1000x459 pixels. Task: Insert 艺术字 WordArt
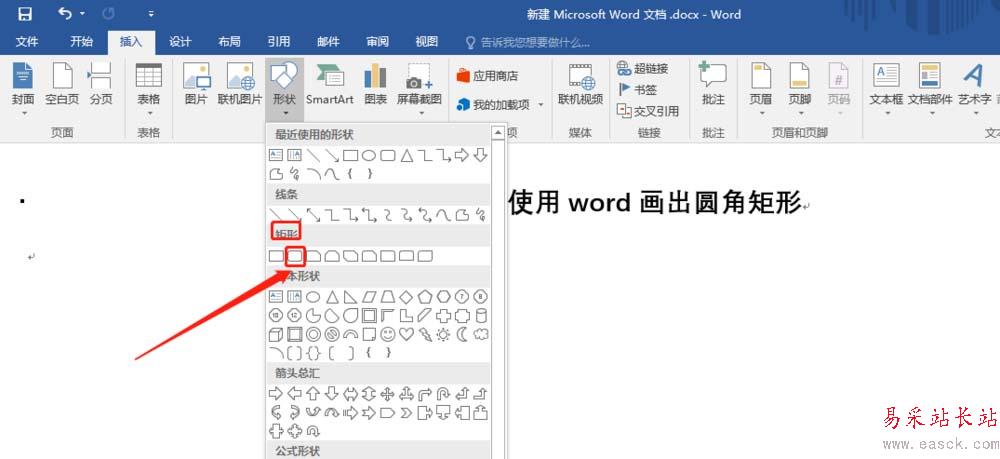click(975, 89)
